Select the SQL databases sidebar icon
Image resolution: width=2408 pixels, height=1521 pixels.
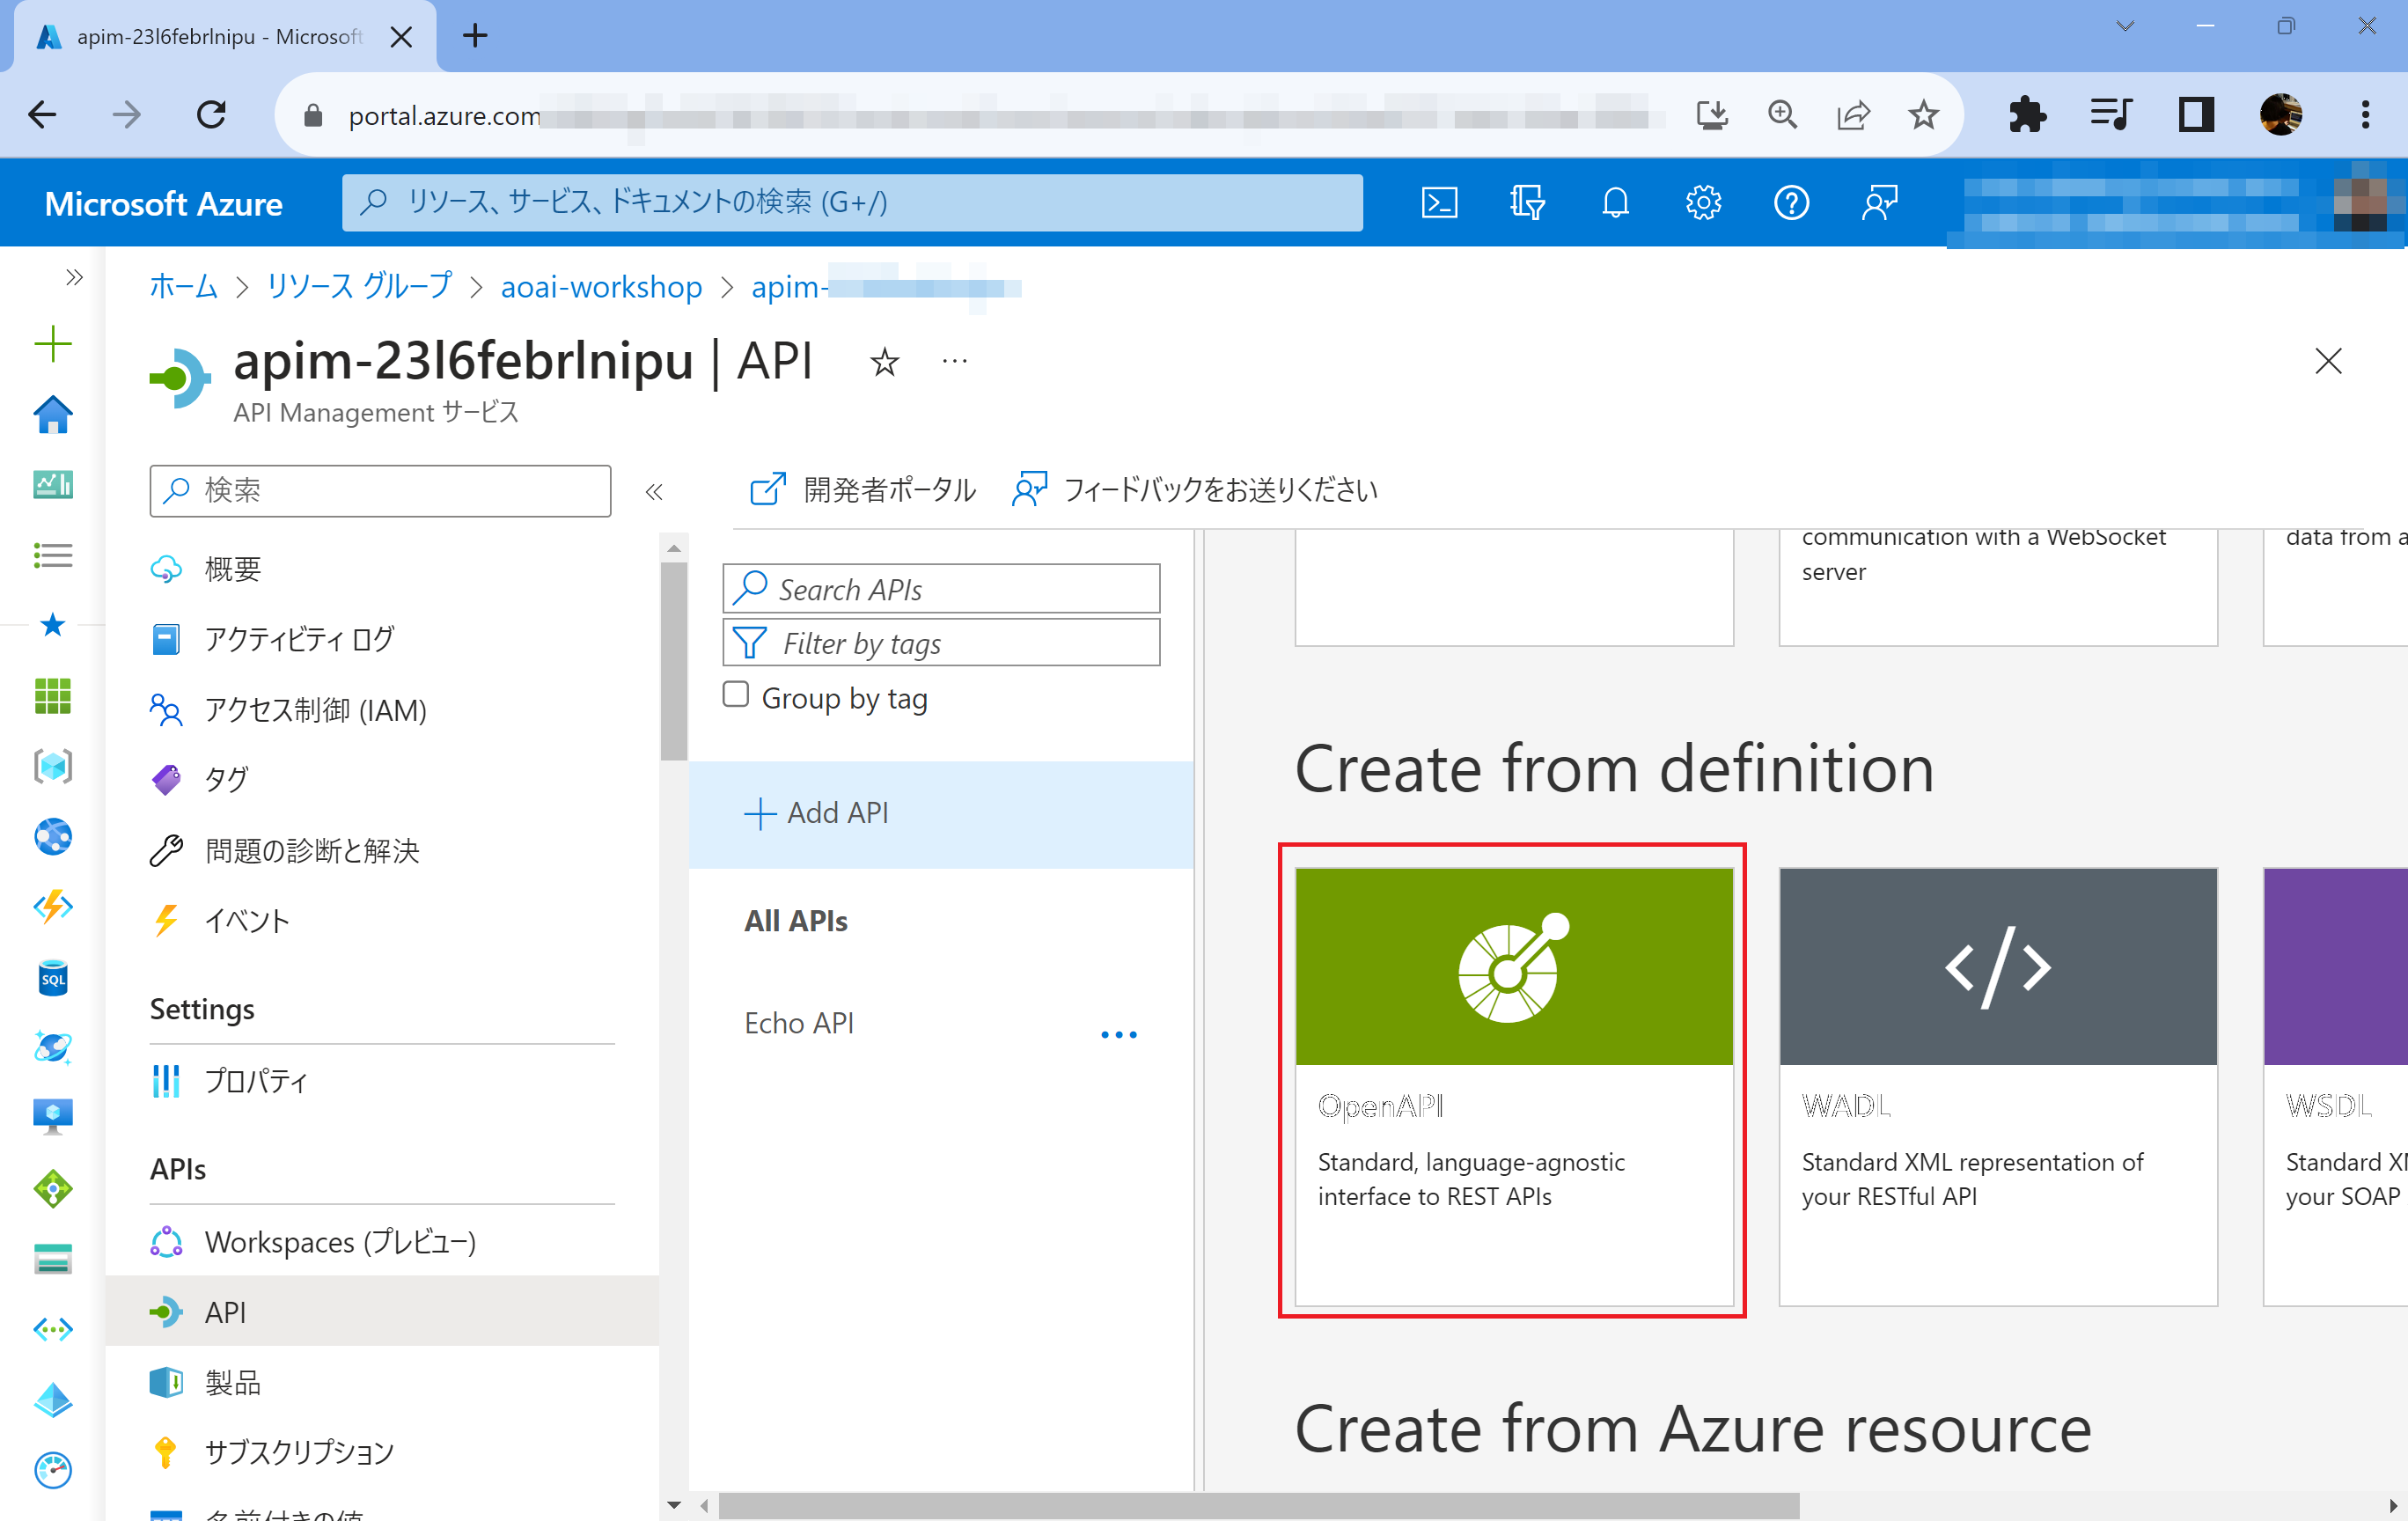(52, 978)
